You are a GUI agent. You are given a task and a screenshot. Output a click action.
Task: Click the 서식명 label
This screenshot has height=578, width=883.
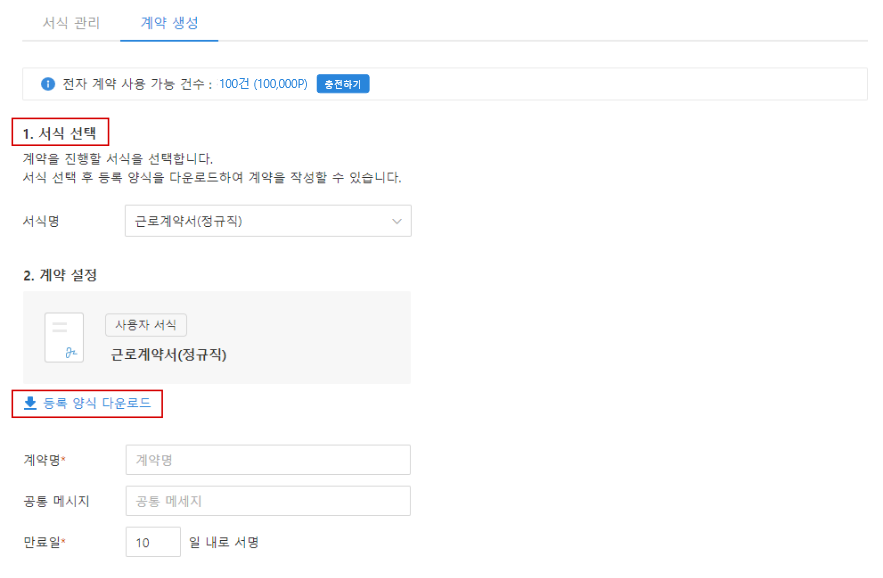tap(41, 221)
